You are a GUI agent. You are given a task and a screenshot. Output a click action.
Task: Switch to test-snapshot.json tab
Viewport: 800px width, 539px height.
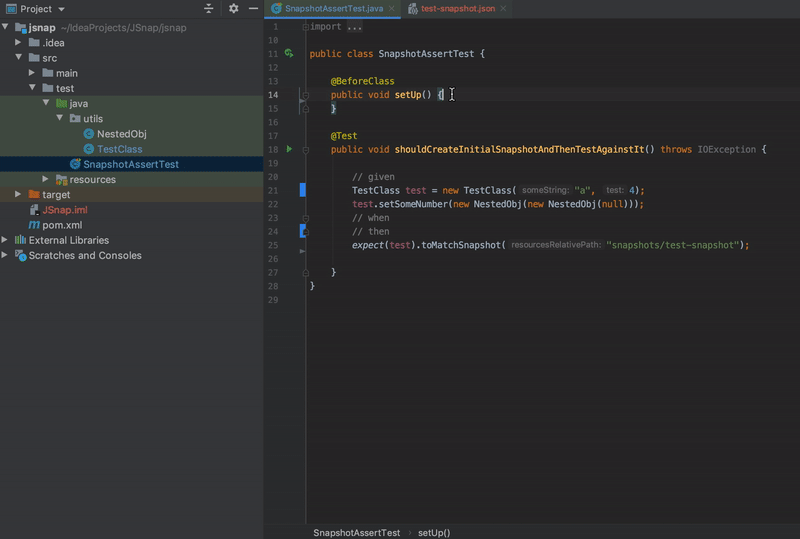458,9
